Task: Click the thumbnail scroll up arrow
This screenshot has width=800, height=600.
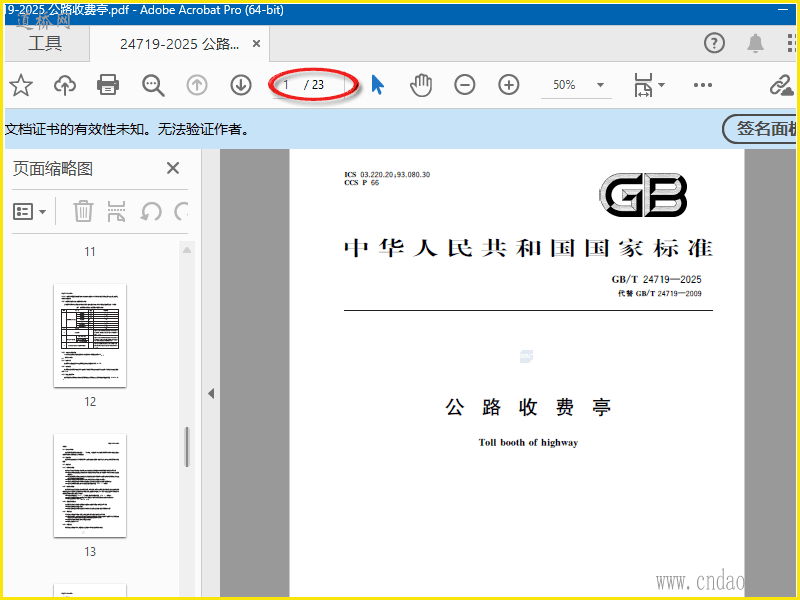Action: (187, 250)
